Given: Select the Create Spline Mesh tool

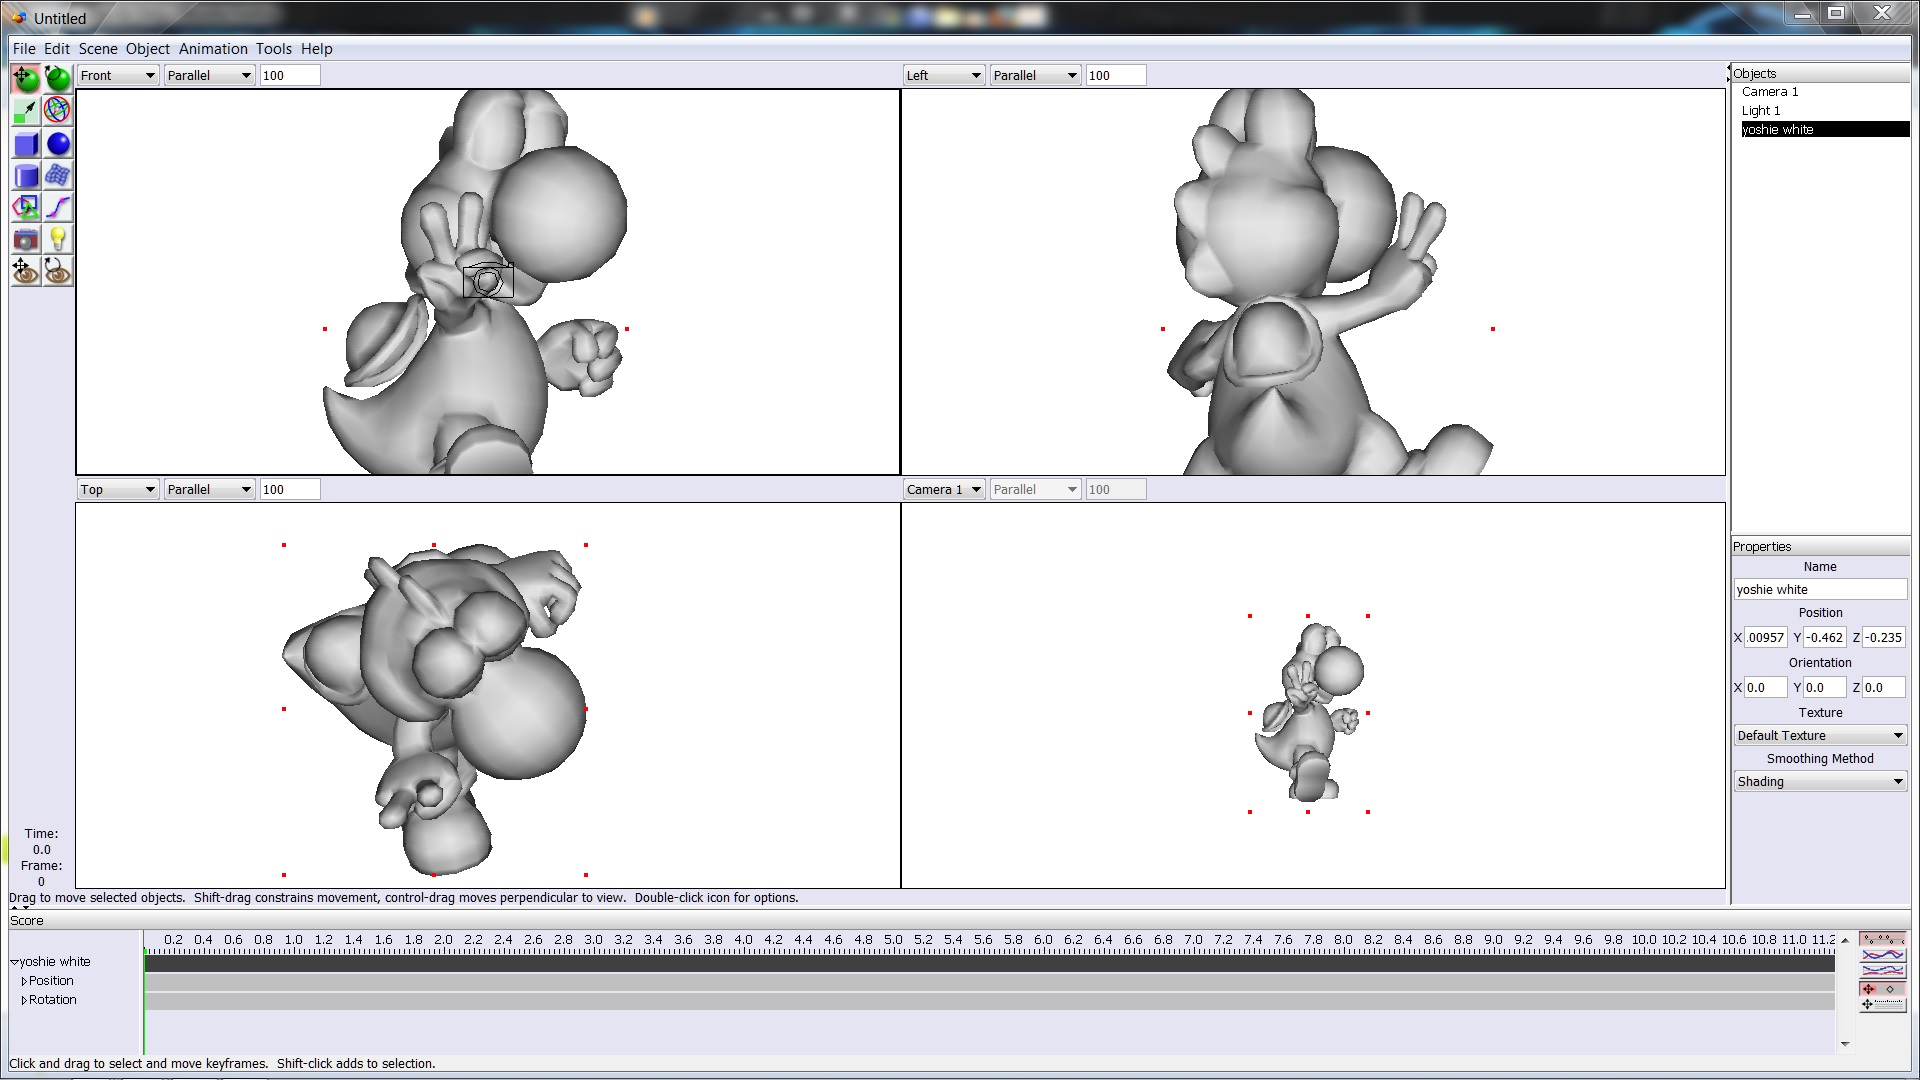Looking at the screenshot, I should (x=58, y=176).
